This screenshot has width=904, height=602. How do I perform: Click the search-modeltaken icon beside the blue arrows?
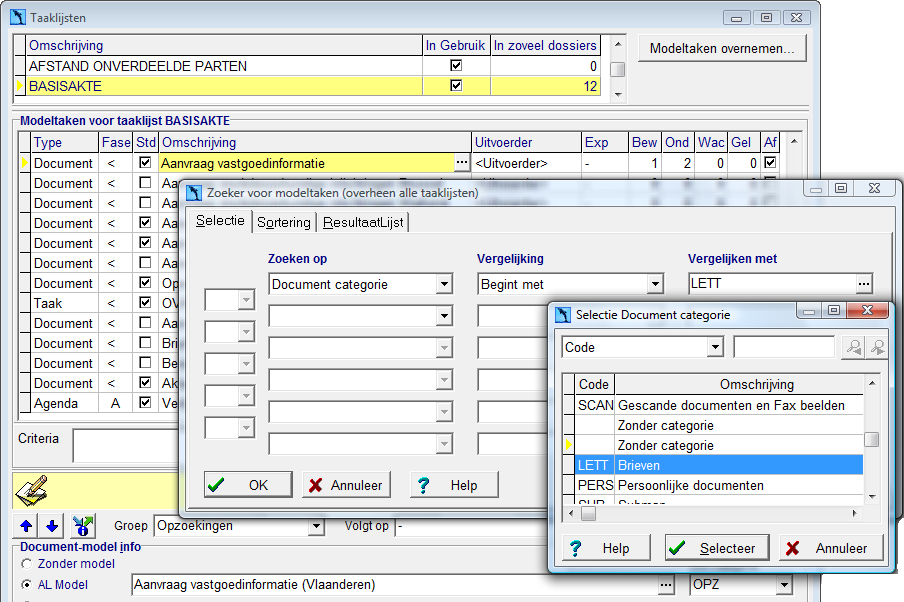[x=83, y=525]
